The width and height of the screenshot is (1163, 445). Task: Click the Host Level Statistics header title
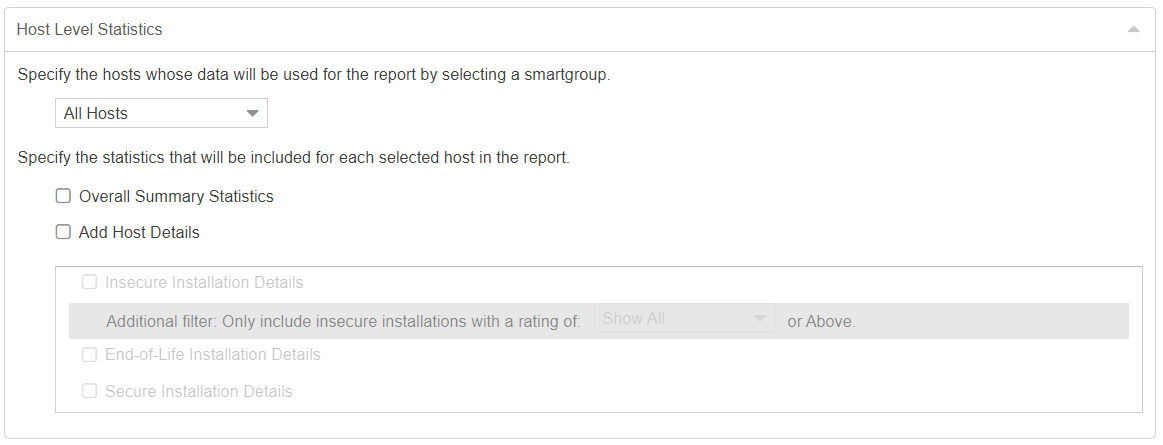point(89,30)
